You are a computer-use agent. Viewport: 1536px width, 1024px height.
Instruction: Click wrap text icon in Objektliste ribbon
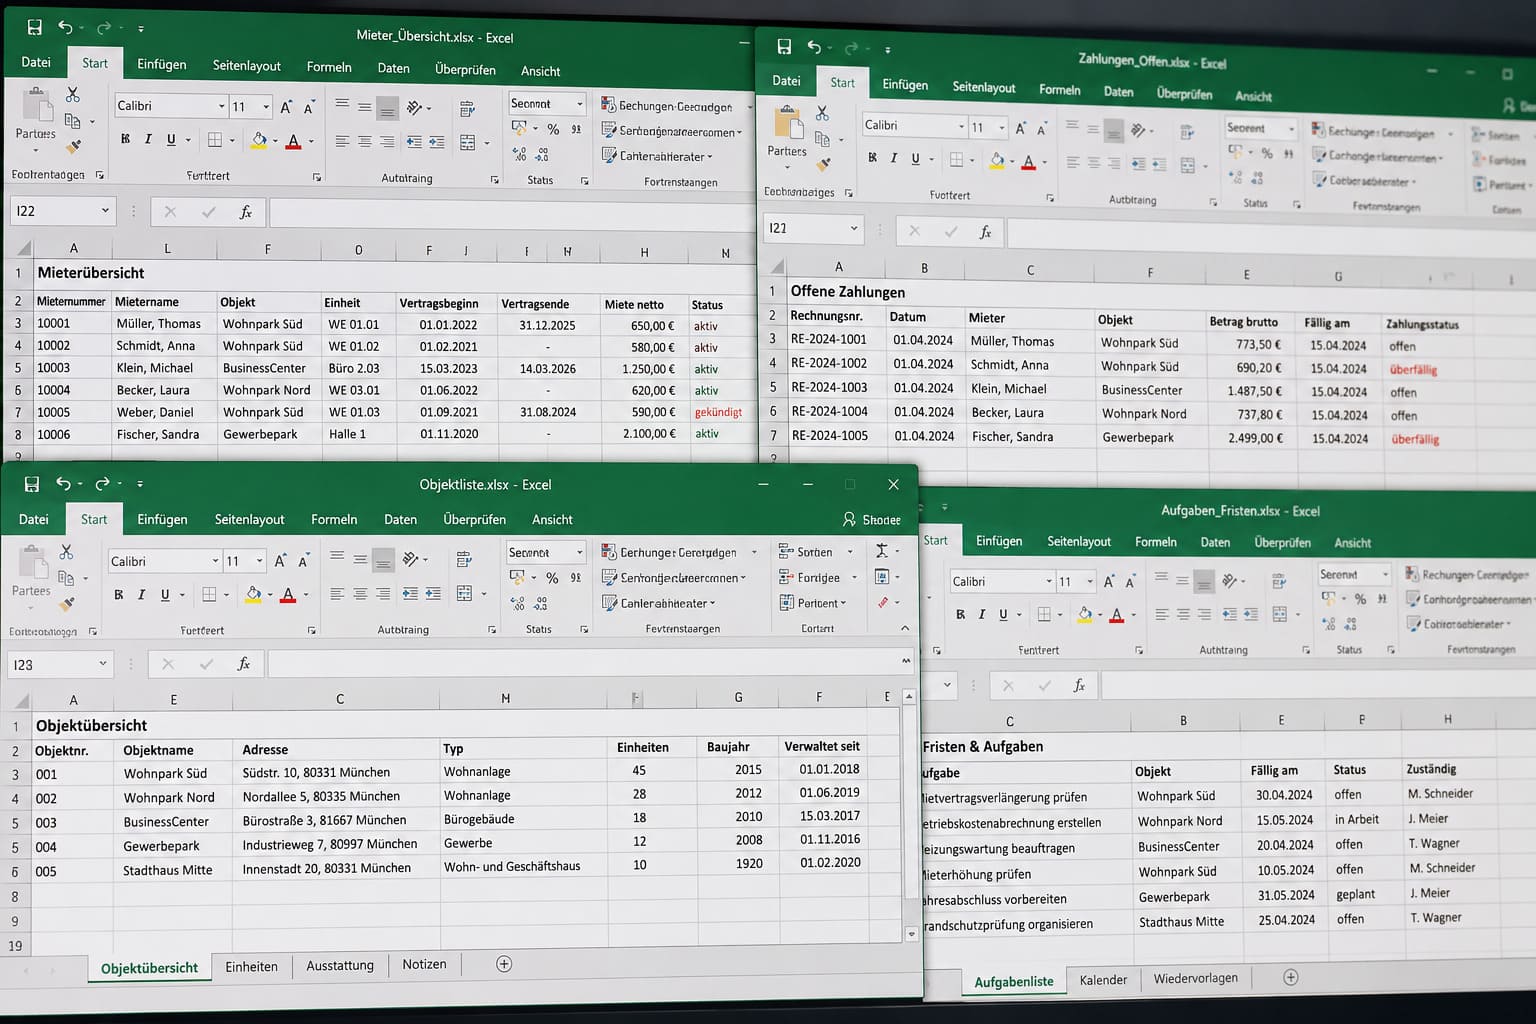(x=464, y=559)
